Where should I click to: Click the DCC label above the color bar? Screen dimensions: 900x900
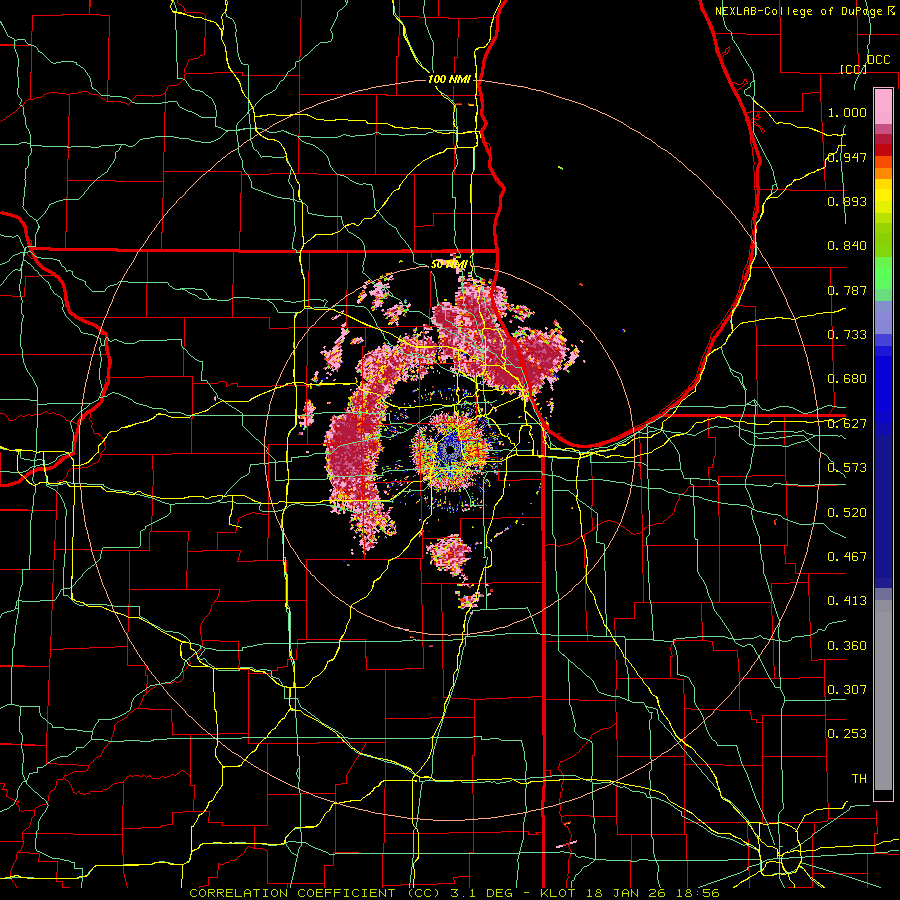pyautogui.click(x=878, y=60)
